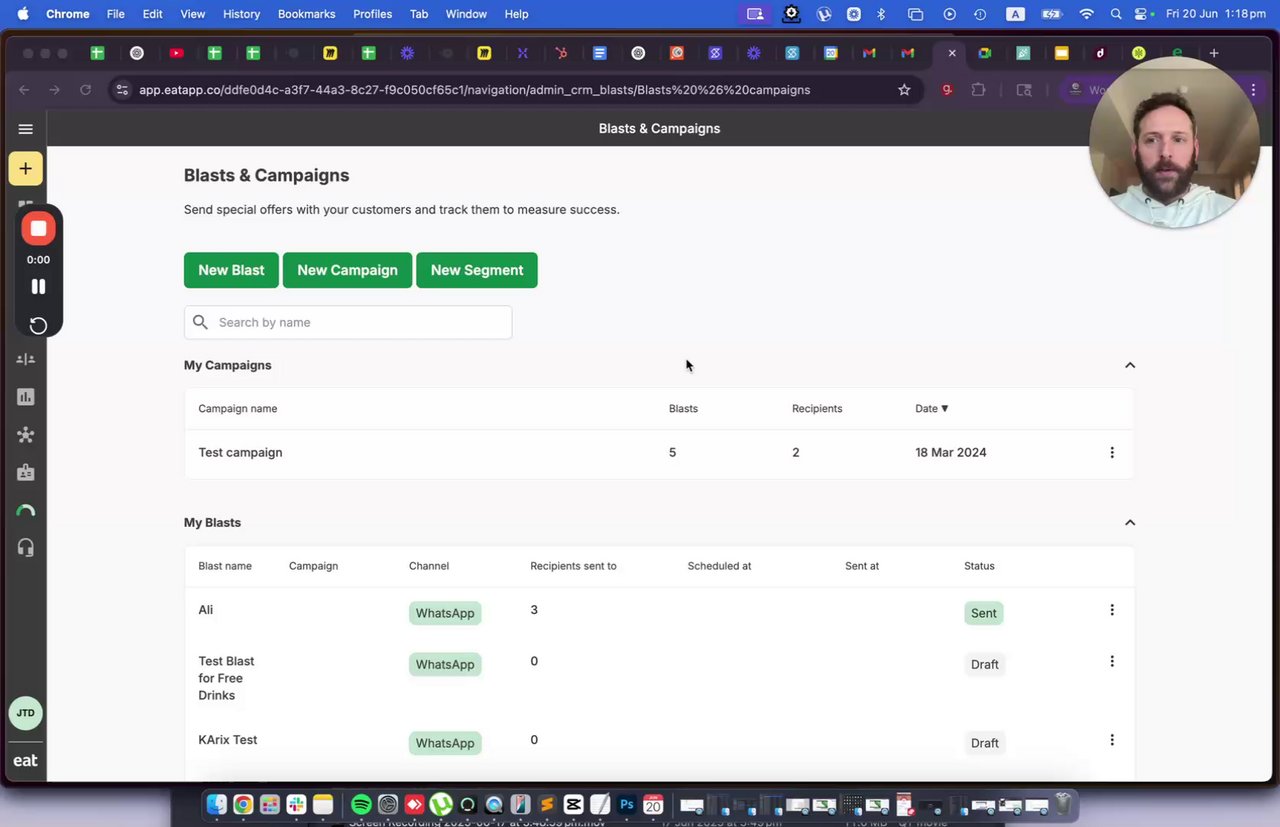Open the network hub icon in sidebar

pyautogui.click(x=26, y=435)
